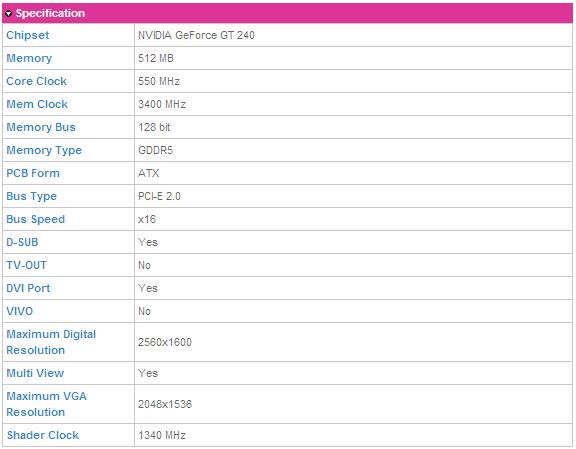
Task: Click the Multi View label
Action: [x=35, y=373]
